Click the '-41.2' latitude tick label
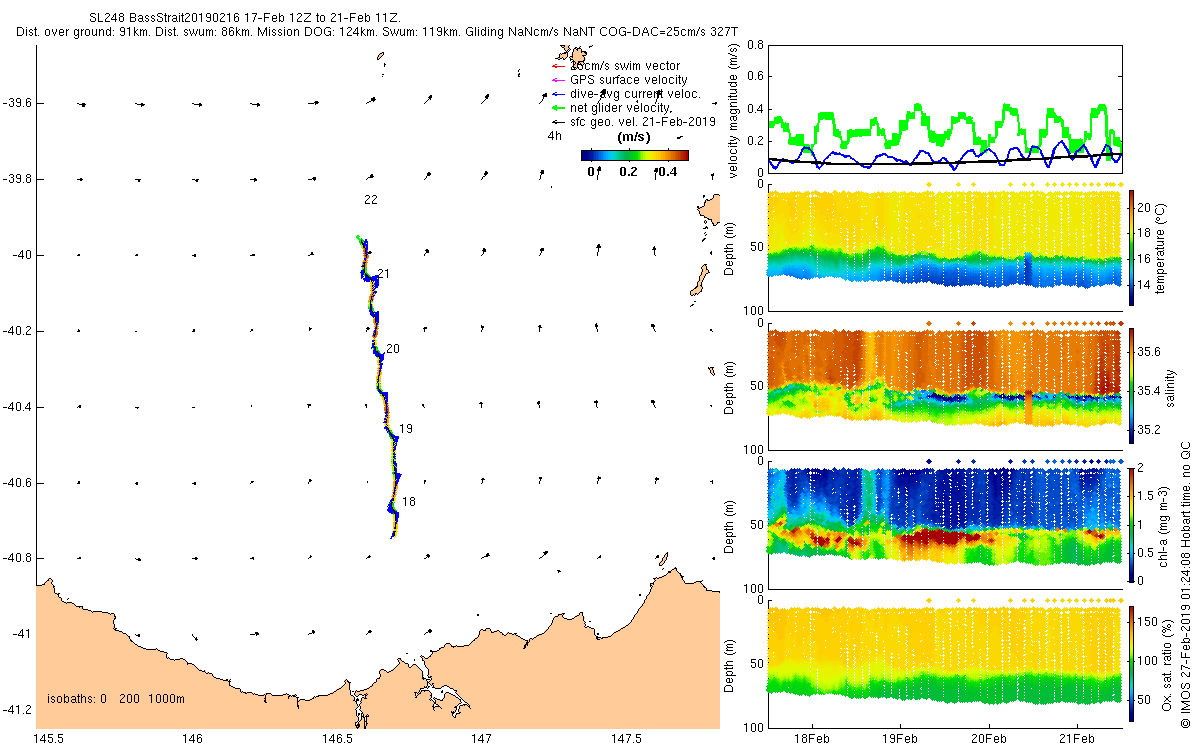 point(17,710)
